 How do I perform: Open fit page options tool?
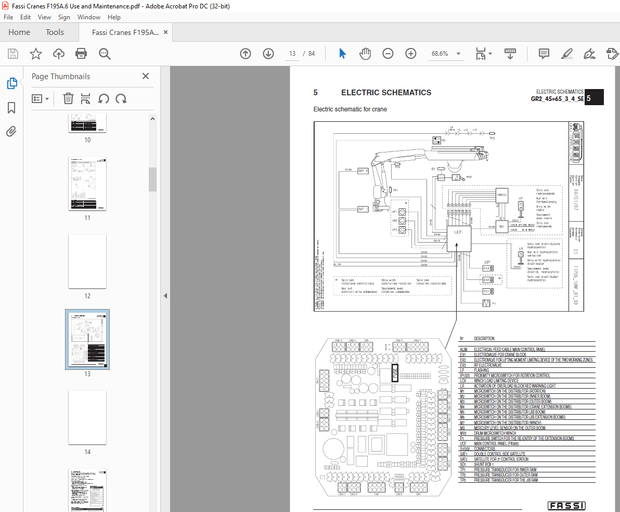tap(480, 54)
